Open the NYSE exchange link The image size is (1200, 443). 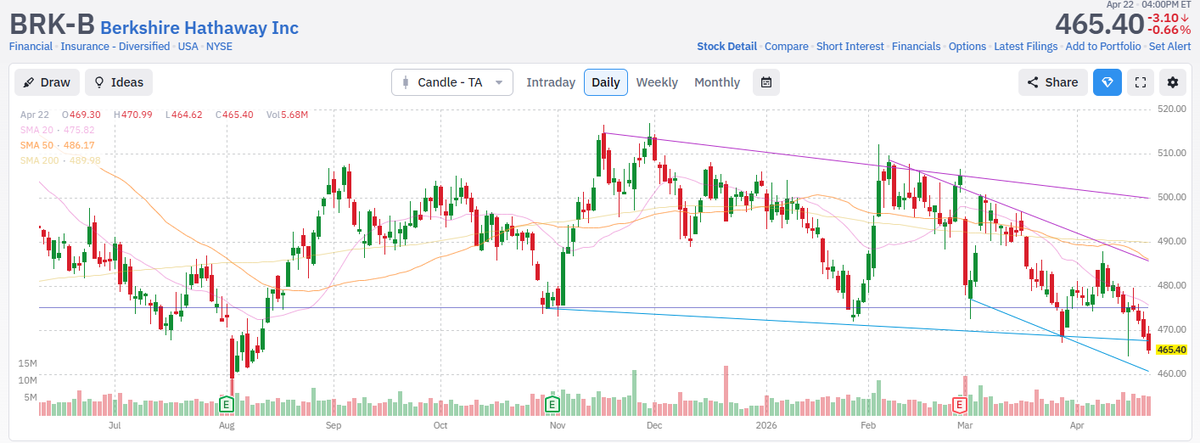point(219,46)
